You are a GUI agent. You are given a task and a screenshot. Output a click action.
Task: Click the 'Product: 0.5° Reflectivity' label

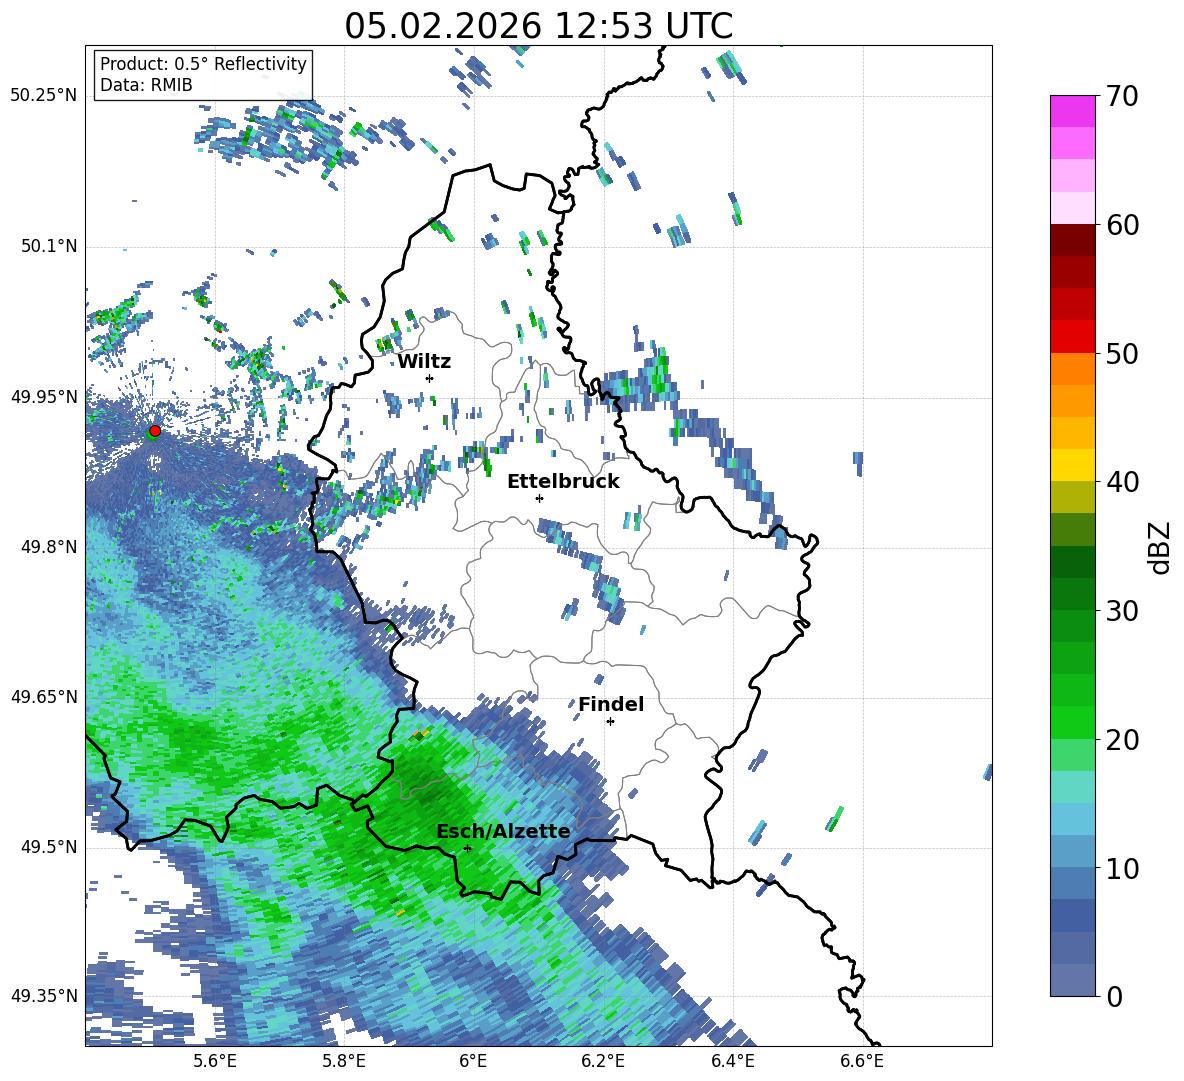coord(203,64)
